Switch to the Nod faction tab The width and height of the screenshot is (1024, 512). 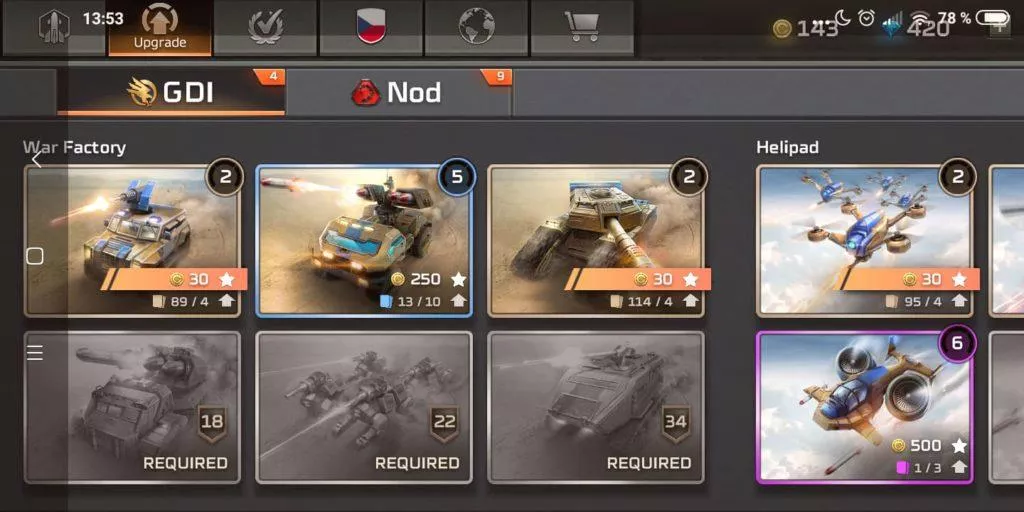[399, 92]
